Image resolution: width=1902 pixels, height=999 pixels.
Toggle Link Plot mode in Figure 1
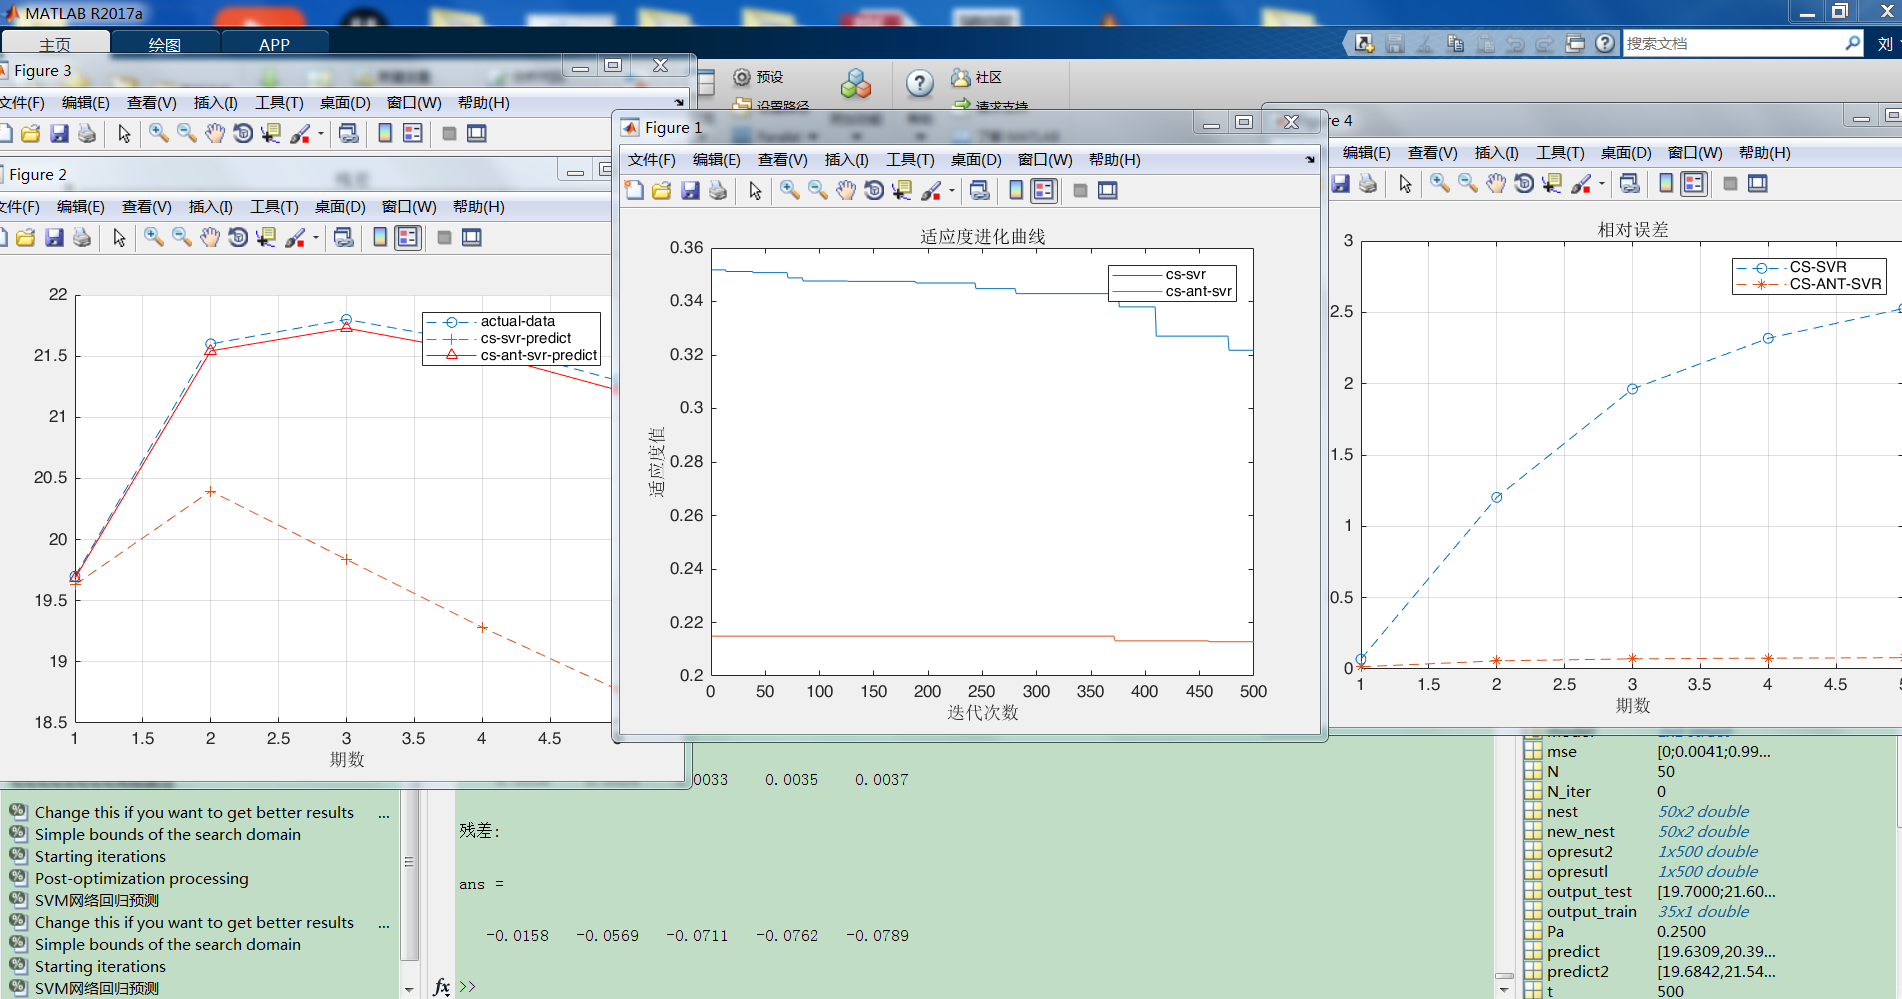point(979,190)
